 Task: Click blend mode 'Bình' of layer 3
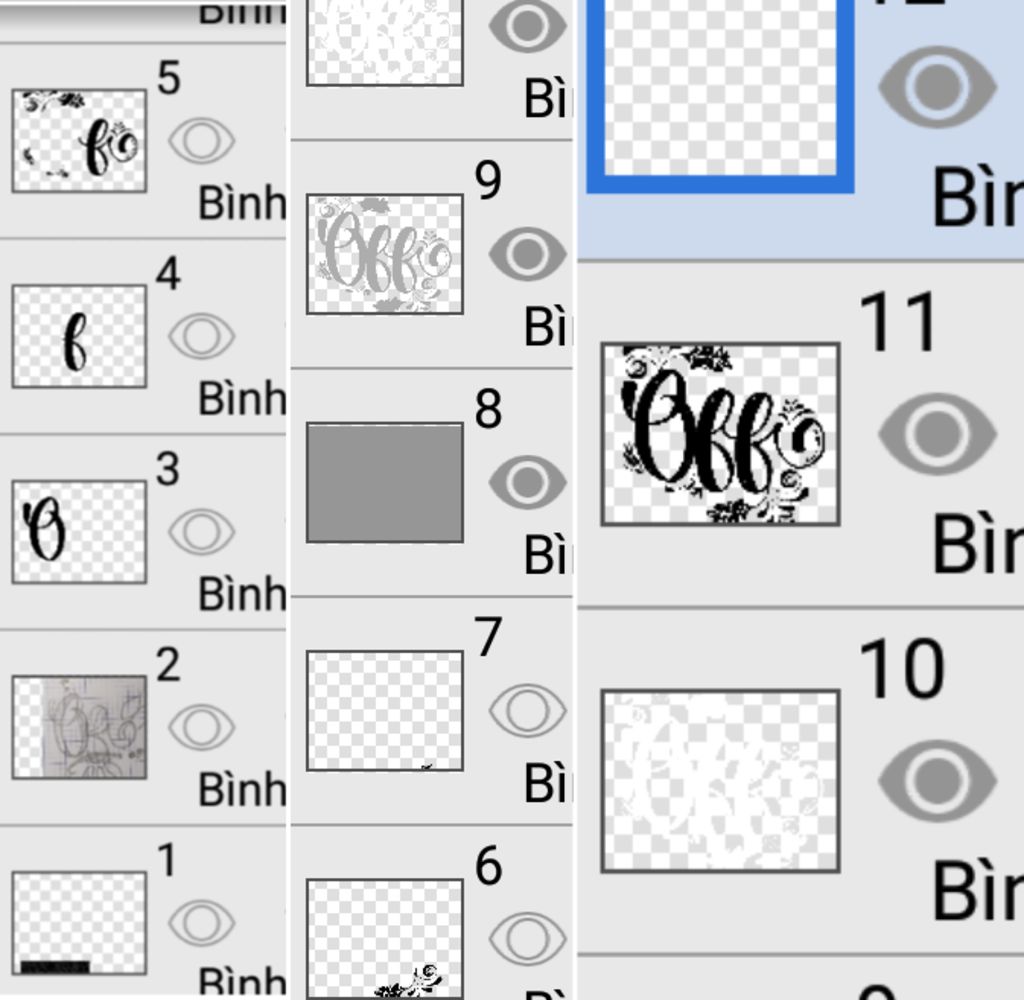coord(242,594)
